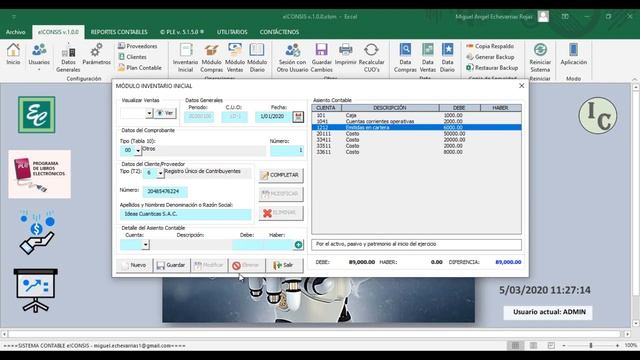640x360 pixels.
Task: Add detail line with green plus icon
Action: point(298,244)
